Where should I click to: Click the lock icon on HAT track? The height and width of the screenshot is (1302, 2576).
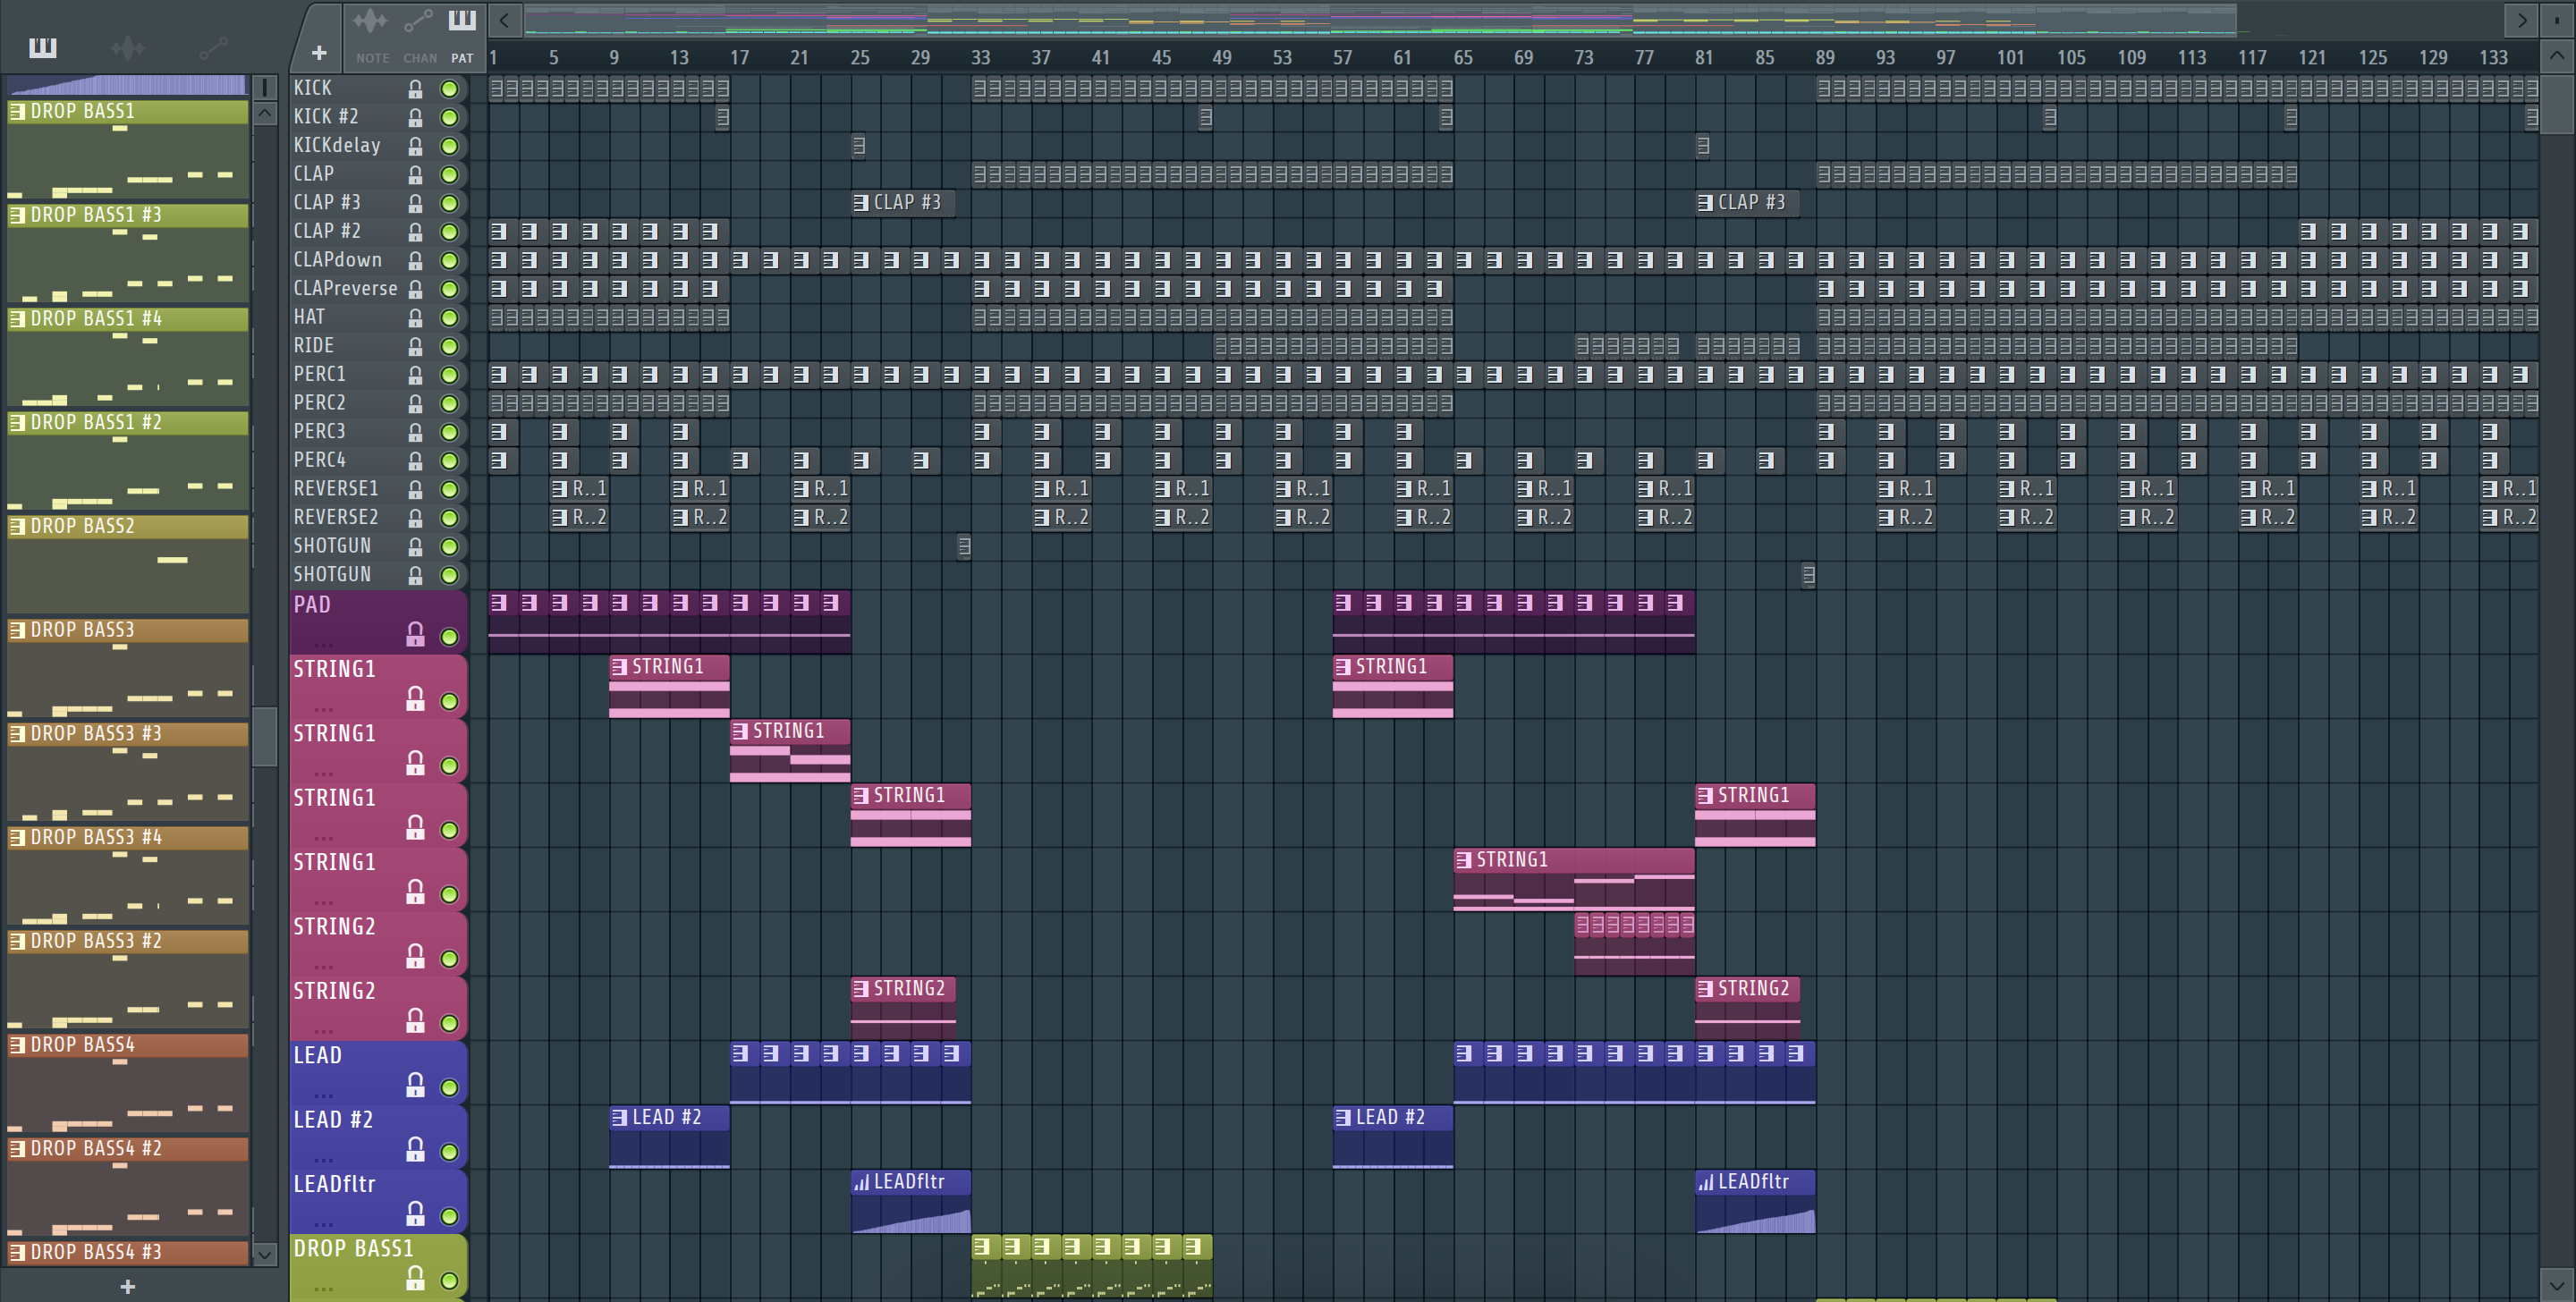click(415, 318)
